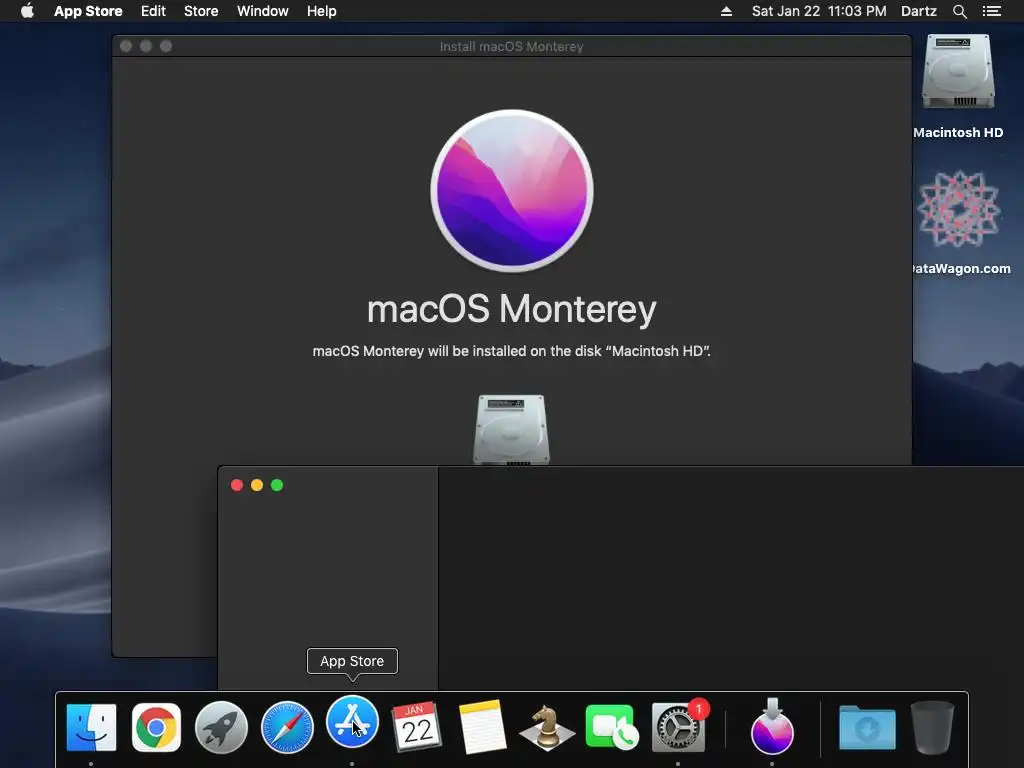This screenshot has height=768, width=1024.
Task: Click the date and time in menu bar
Action: [819, 11]
